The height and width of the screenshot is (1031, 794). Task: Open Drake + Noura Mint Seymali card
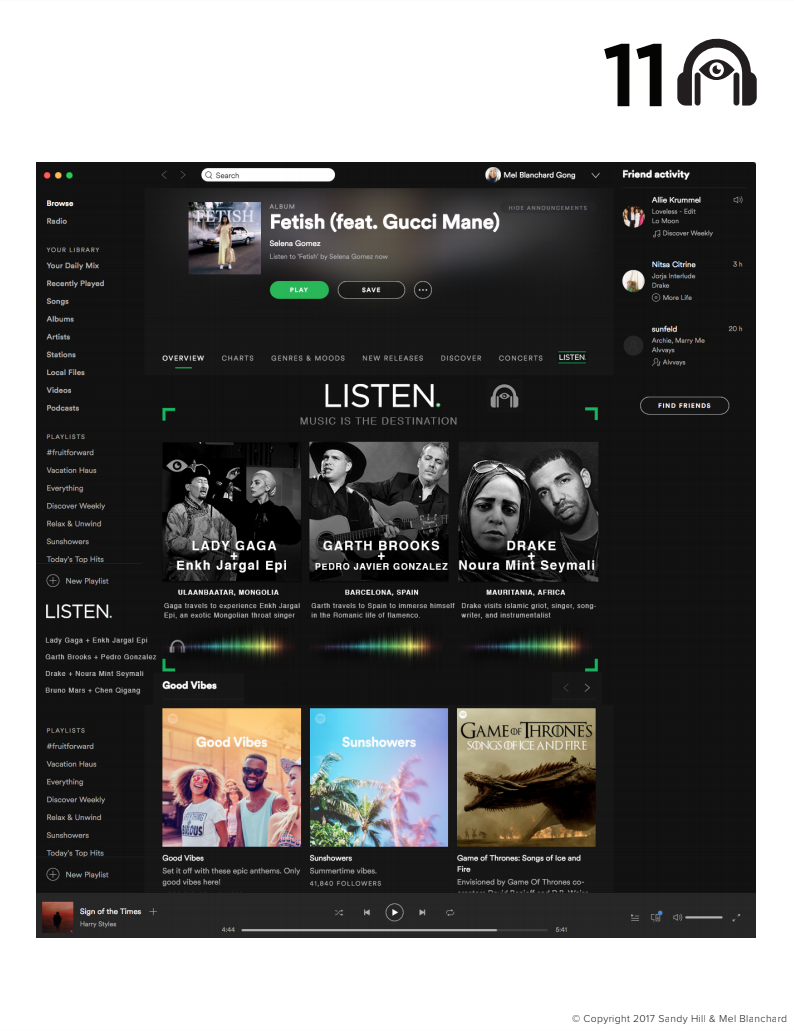point(528,512)
